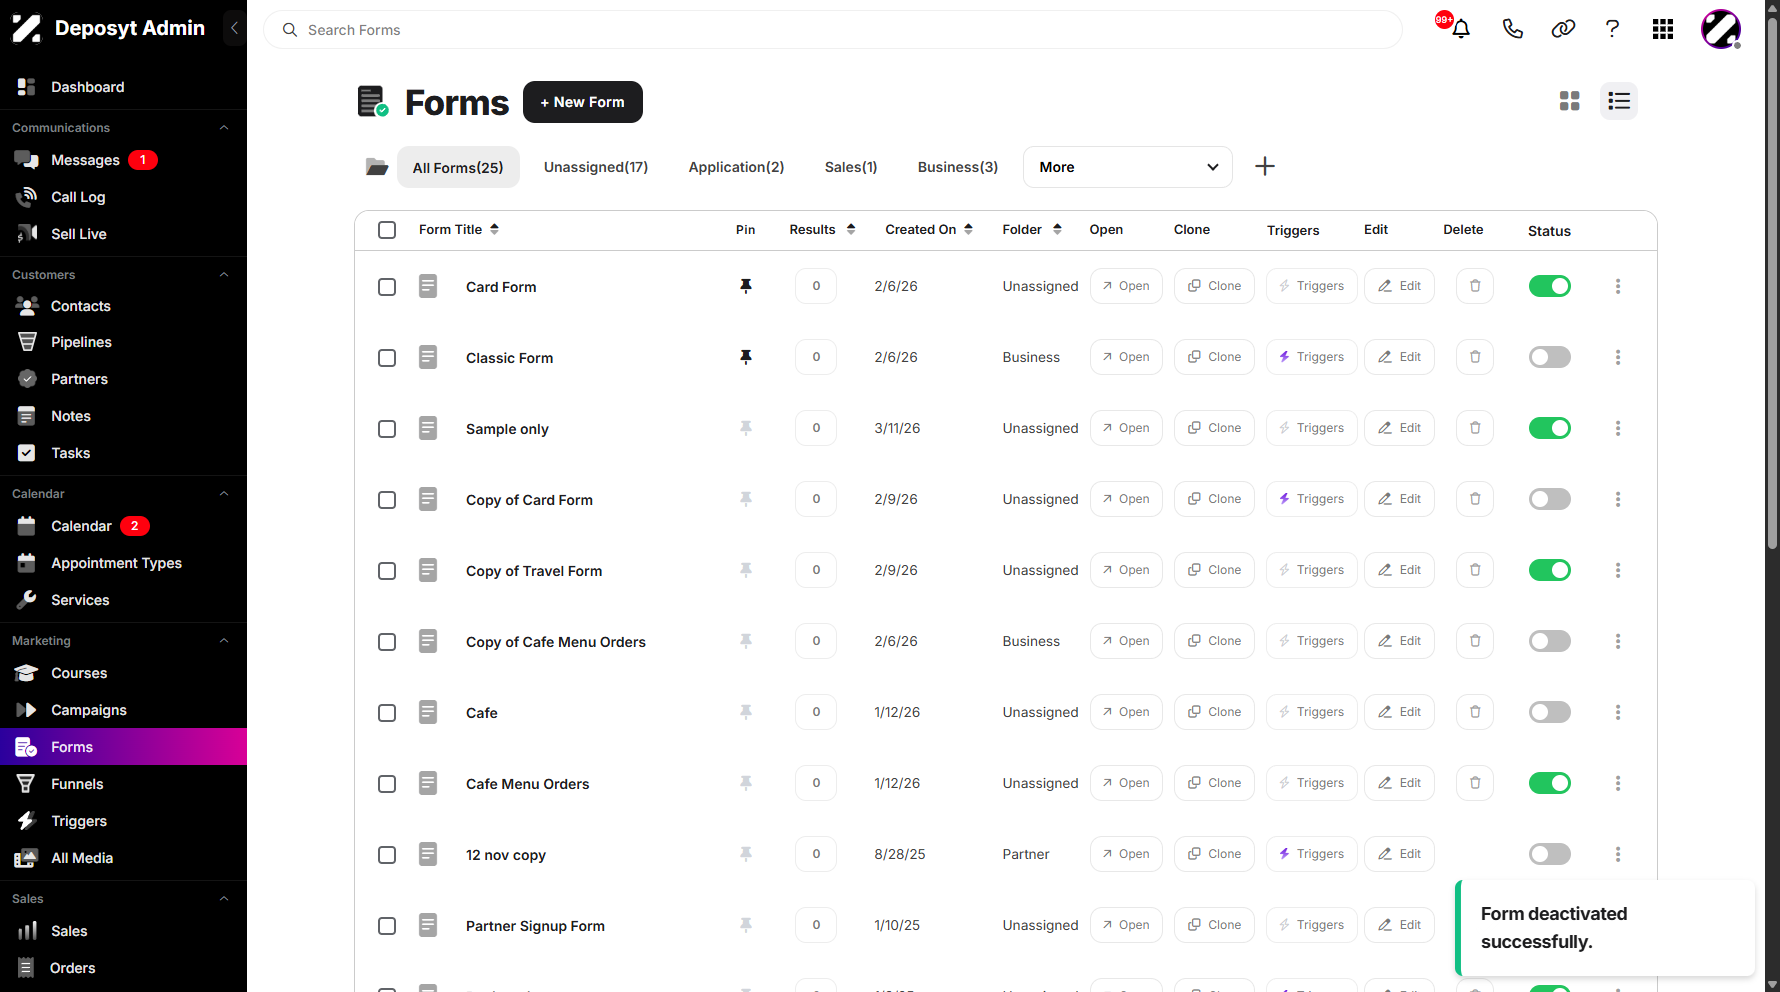Unpin the Card Form pin icon
The height and width of the screenshot is (992, 1780).
[x=746, y=286]
